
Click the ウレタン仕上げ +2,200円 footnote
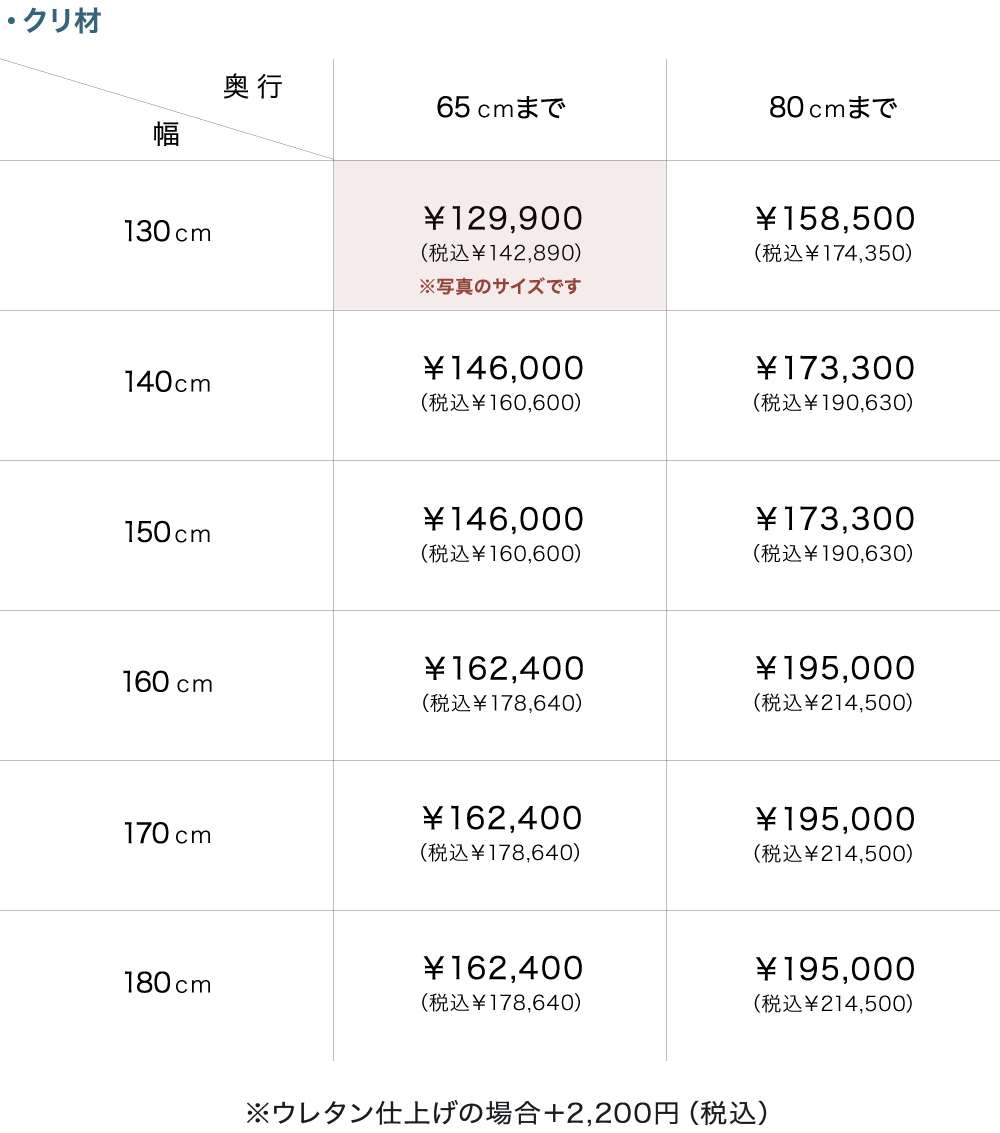(506, 1112)
